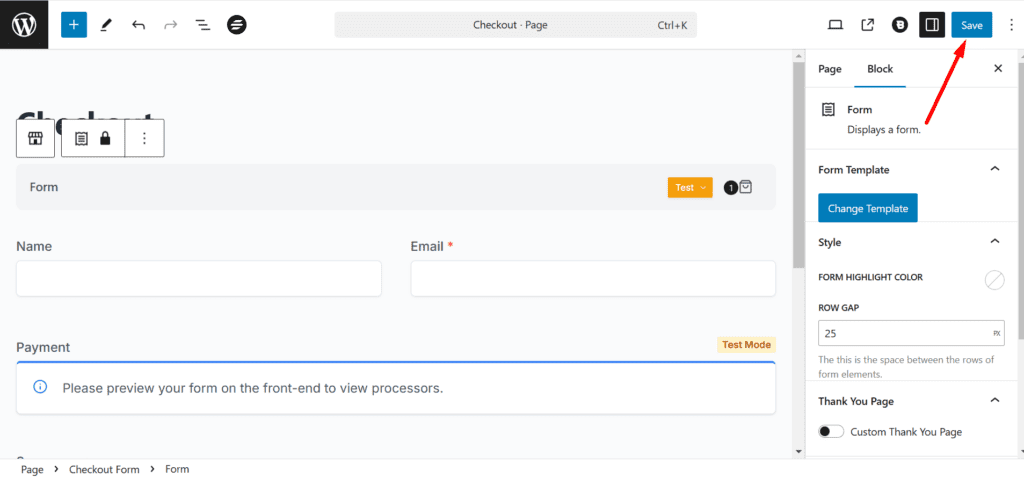
Task: Open the form highlight color swatch
Action: click(994, 280)
